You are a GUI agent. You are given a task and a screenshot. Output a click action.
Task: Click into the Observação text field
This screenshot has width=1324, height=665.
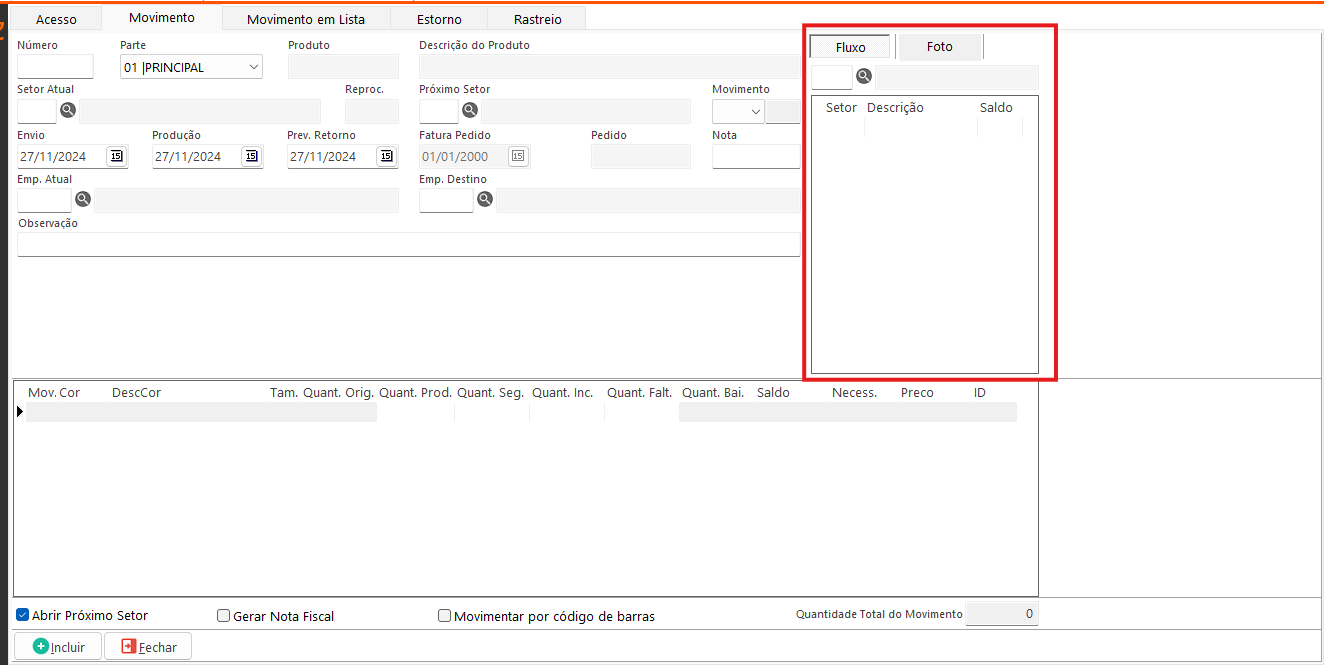(x=408, y=245)
